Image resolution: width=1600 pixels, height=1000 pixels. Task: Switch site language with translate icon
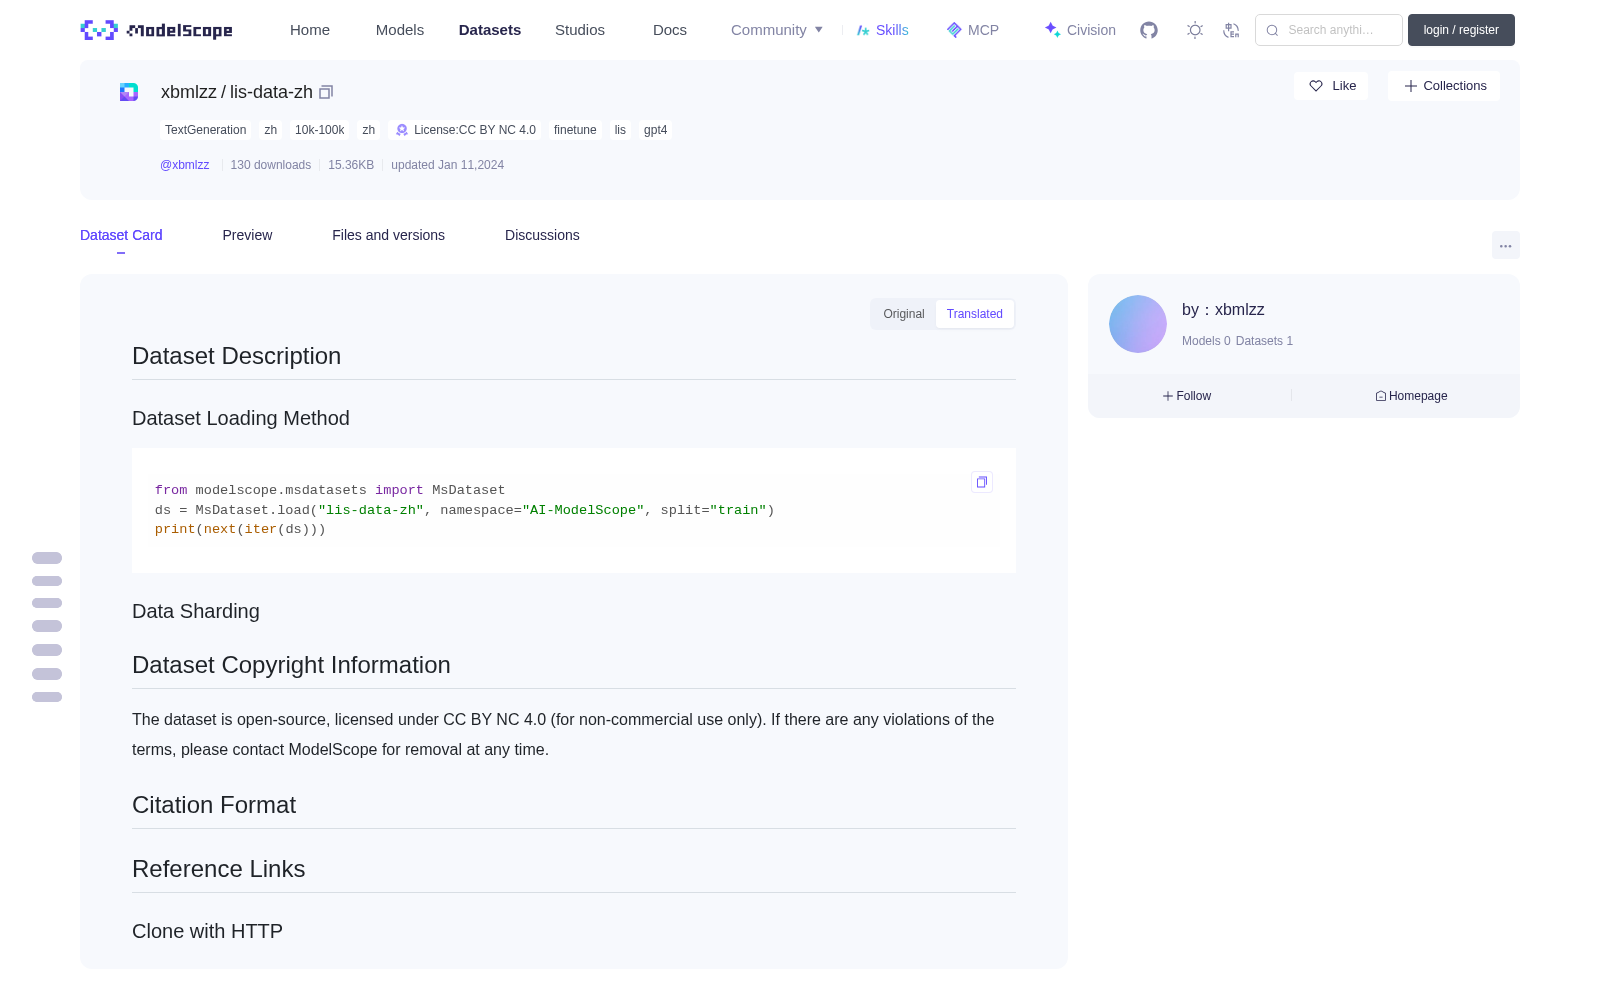(x=1231, y=30)
